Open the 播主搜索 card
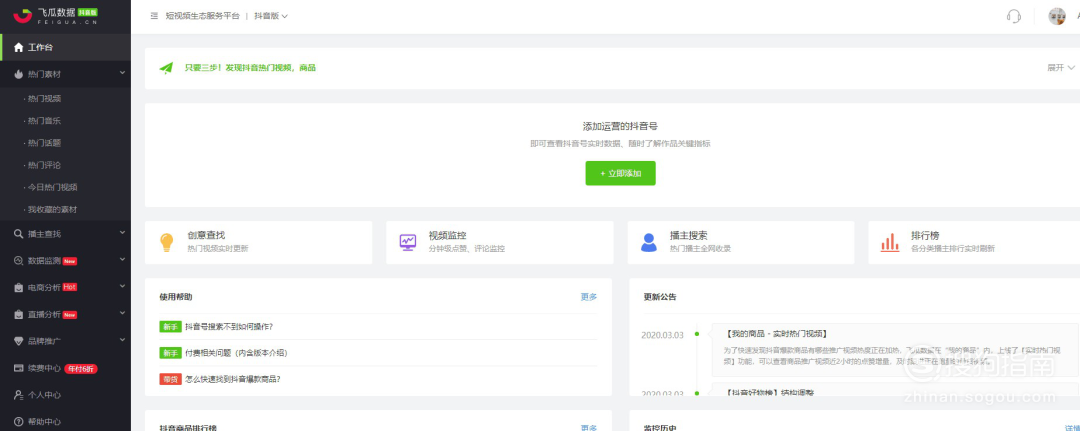The width and height of the screenshot is (1080, 431). (x=740, y=242)
